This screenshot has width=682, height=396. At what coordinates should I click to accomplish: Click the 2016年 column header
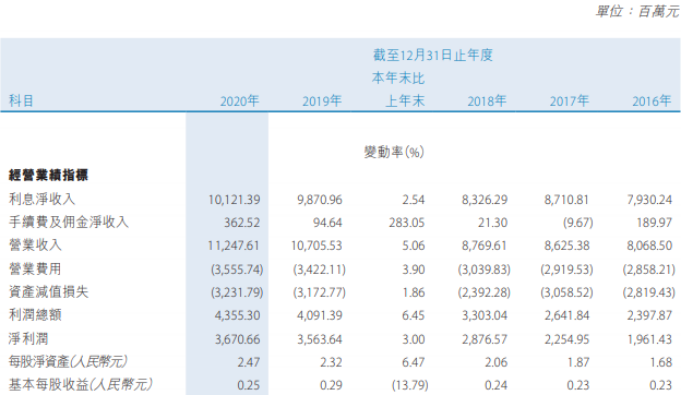point(652,101)
